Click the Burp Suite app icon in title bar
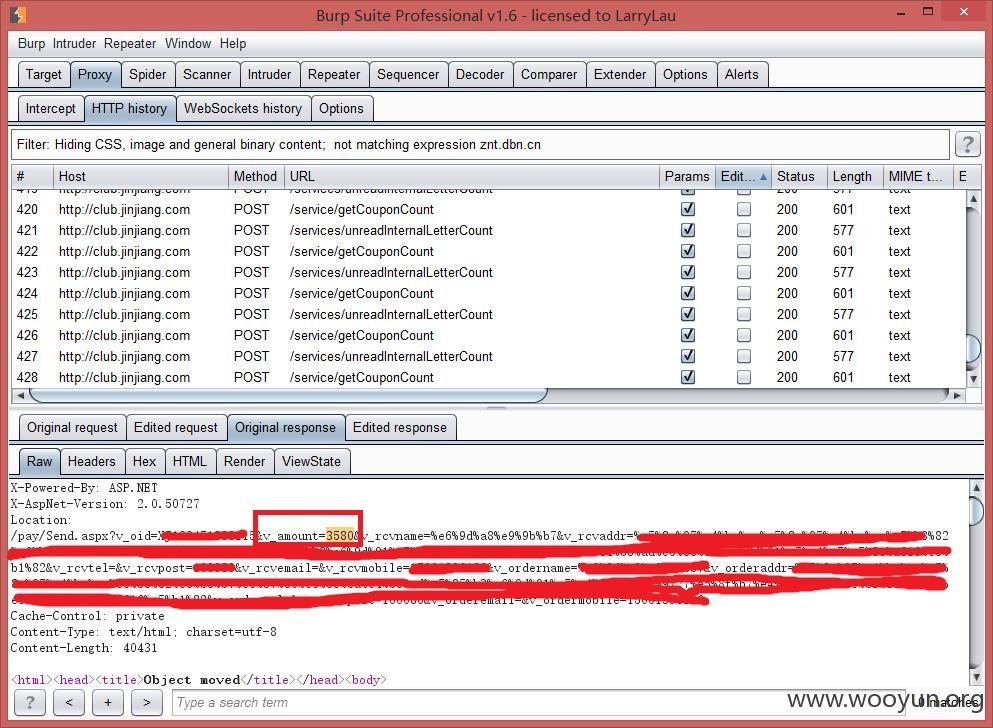Image resolution: width=993 pixels, height=728 pixels. 18,14
